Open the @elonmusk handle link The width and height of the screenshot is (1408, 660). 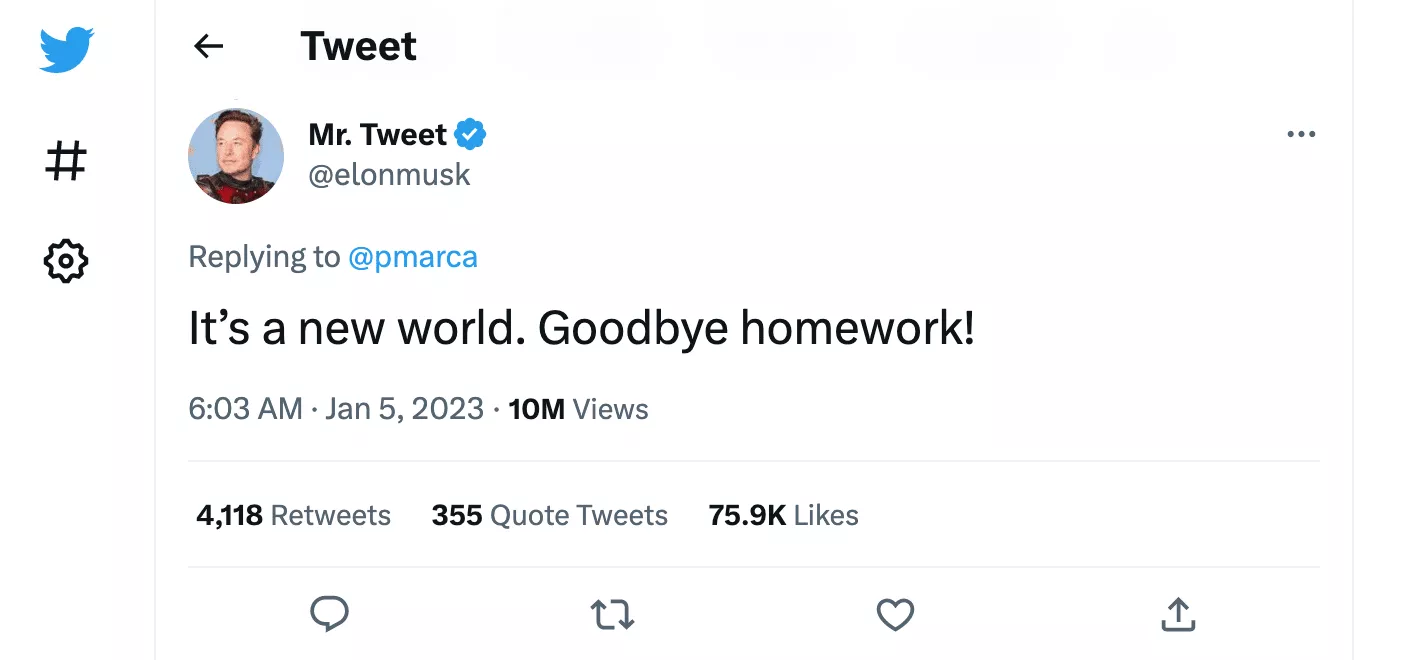point(389,175)
